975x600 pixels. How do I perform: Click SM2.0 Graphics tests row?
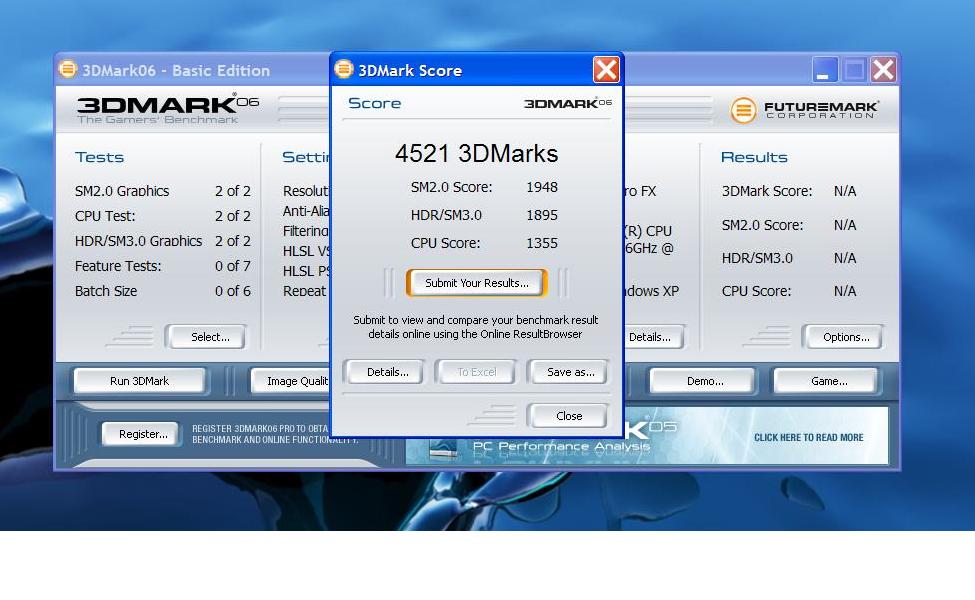(162, 191)
